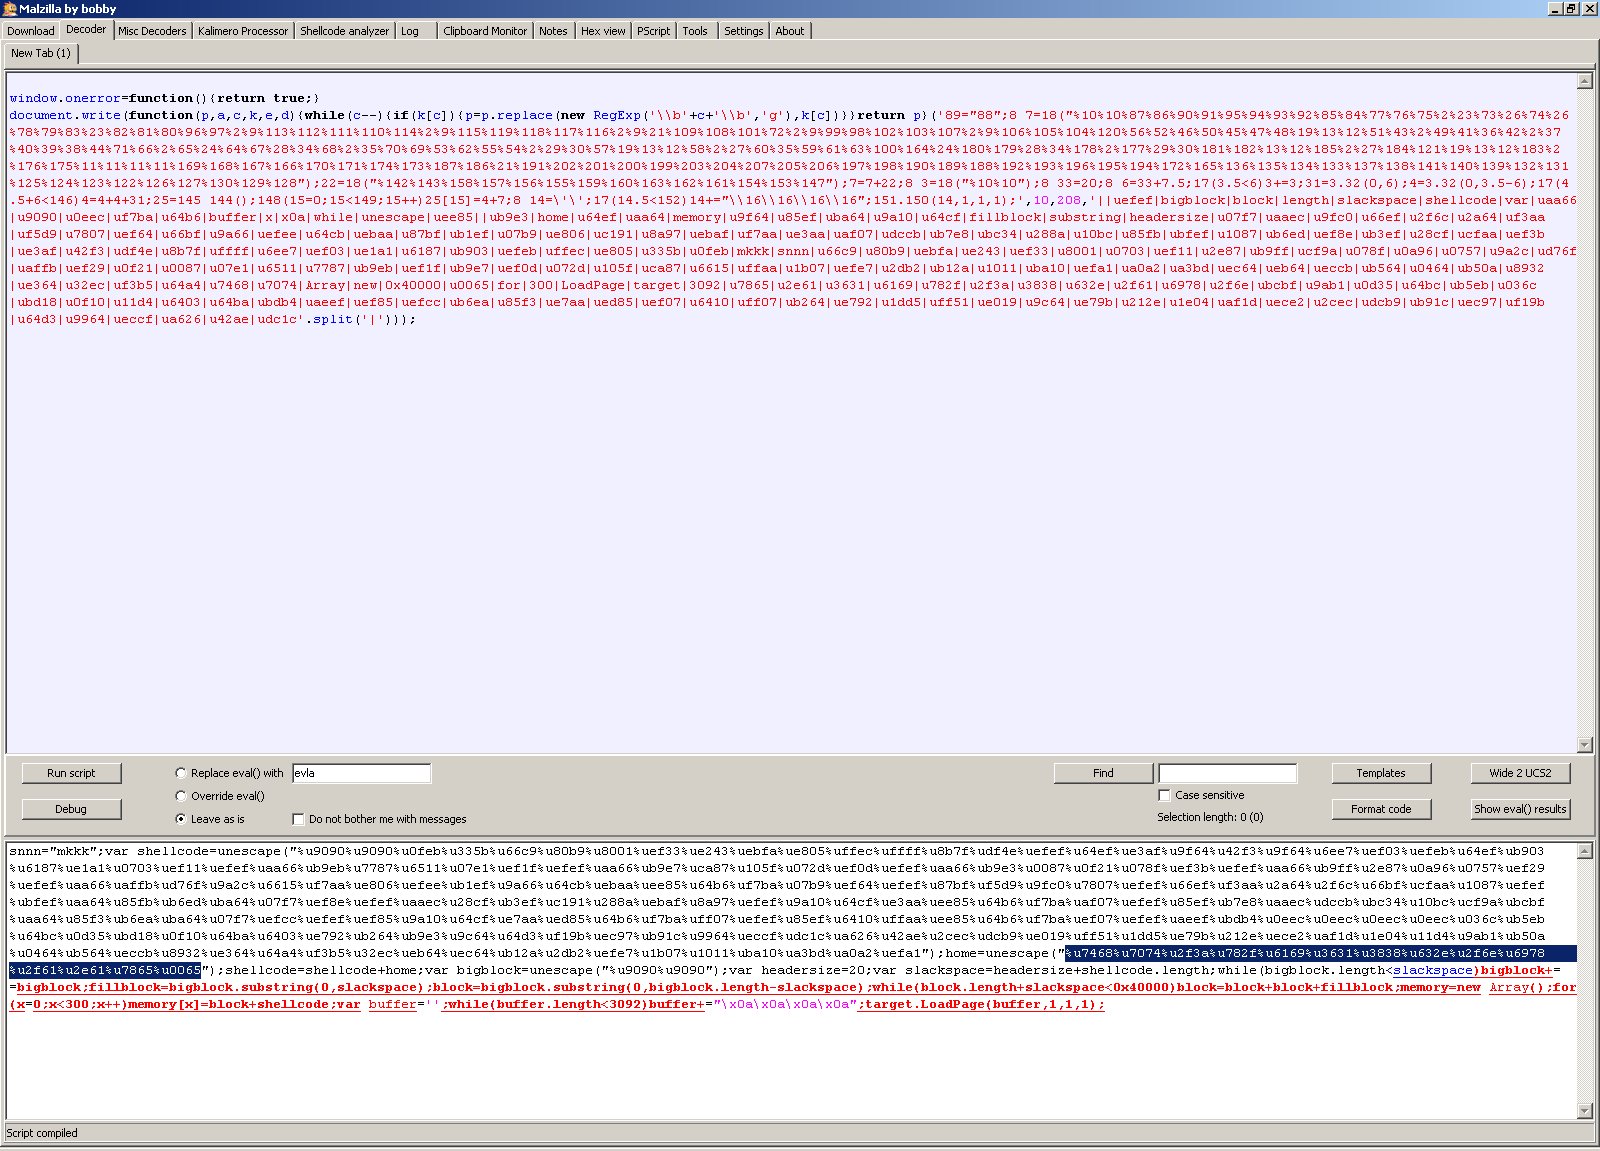
Task: Click the Run script button
Action: [x=71, y=773]
